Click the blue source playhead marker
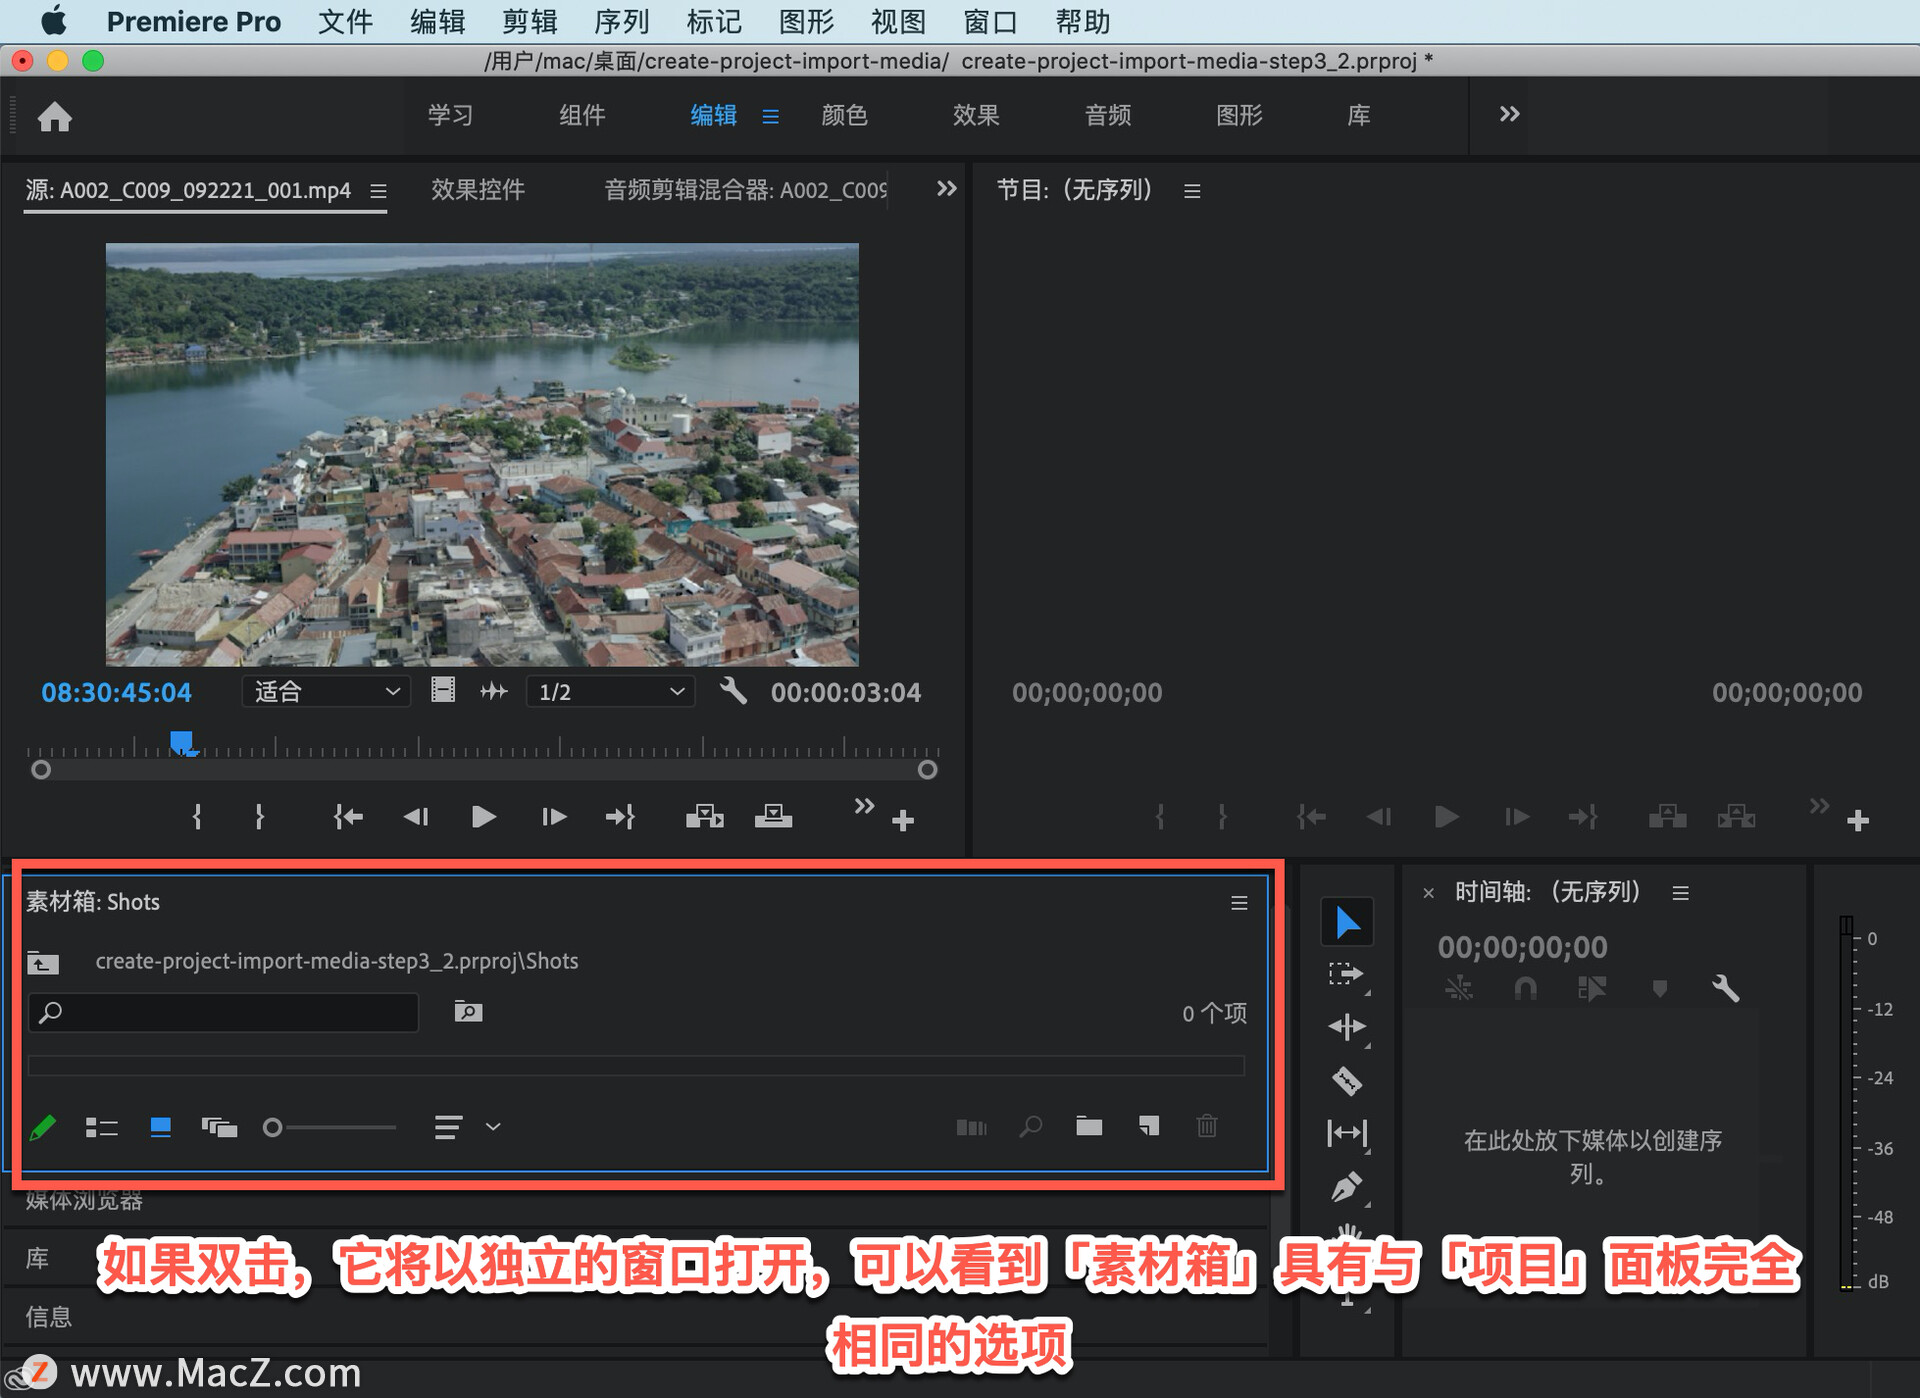Viewport: 1920px width, 1398px height. (x=182, y=742)
